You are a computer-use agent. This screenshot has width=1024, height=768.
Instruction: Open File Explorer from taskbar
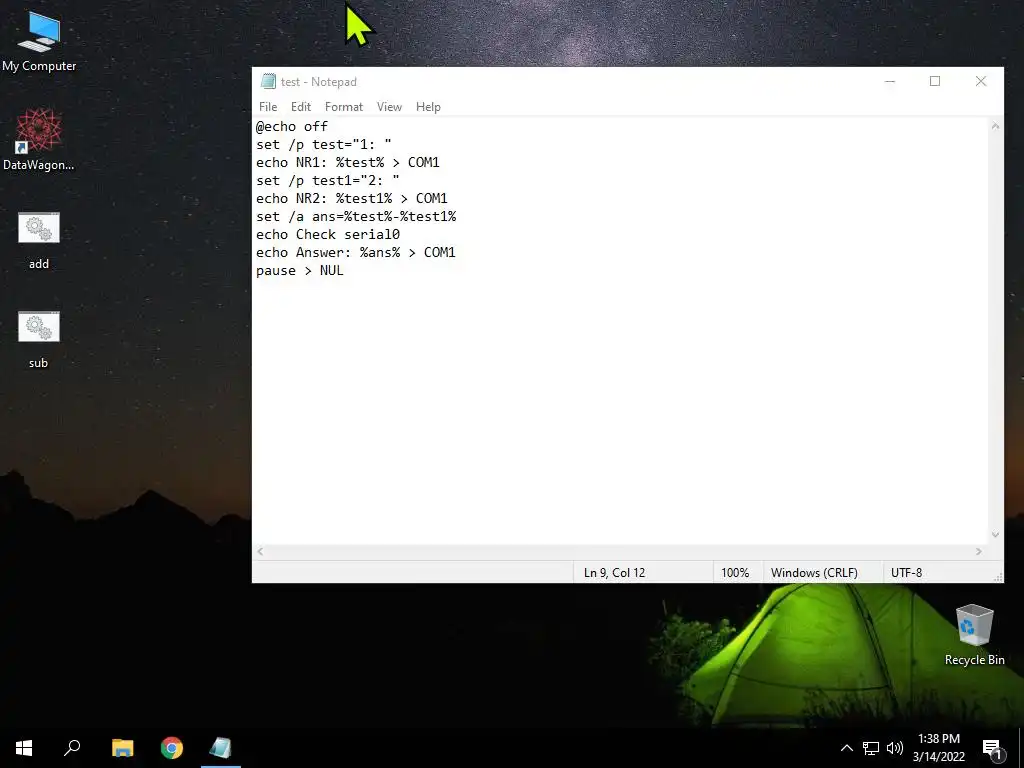(x=122, y=748)
